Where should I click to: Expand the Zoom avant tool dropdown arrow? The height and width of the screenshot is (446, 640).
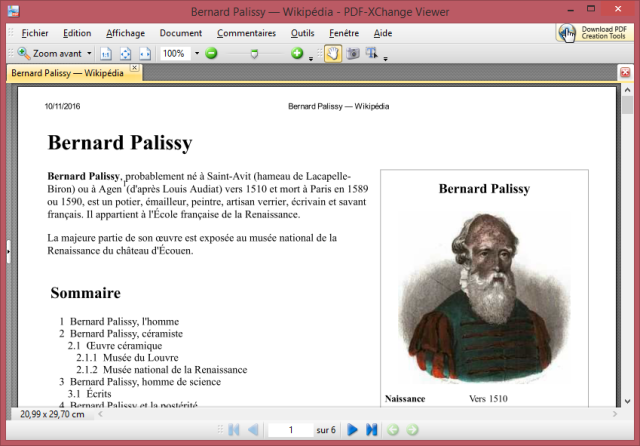tap(89, 53)
